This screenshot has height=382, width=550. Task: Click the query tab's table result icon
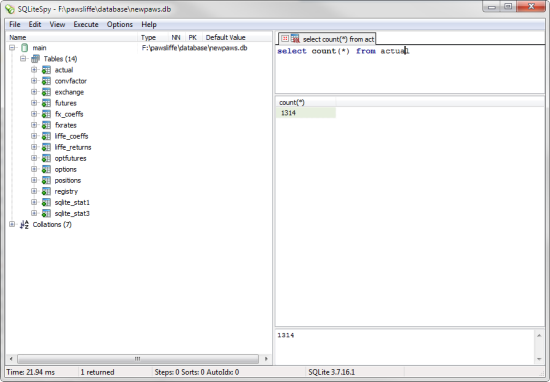(295, 39)
